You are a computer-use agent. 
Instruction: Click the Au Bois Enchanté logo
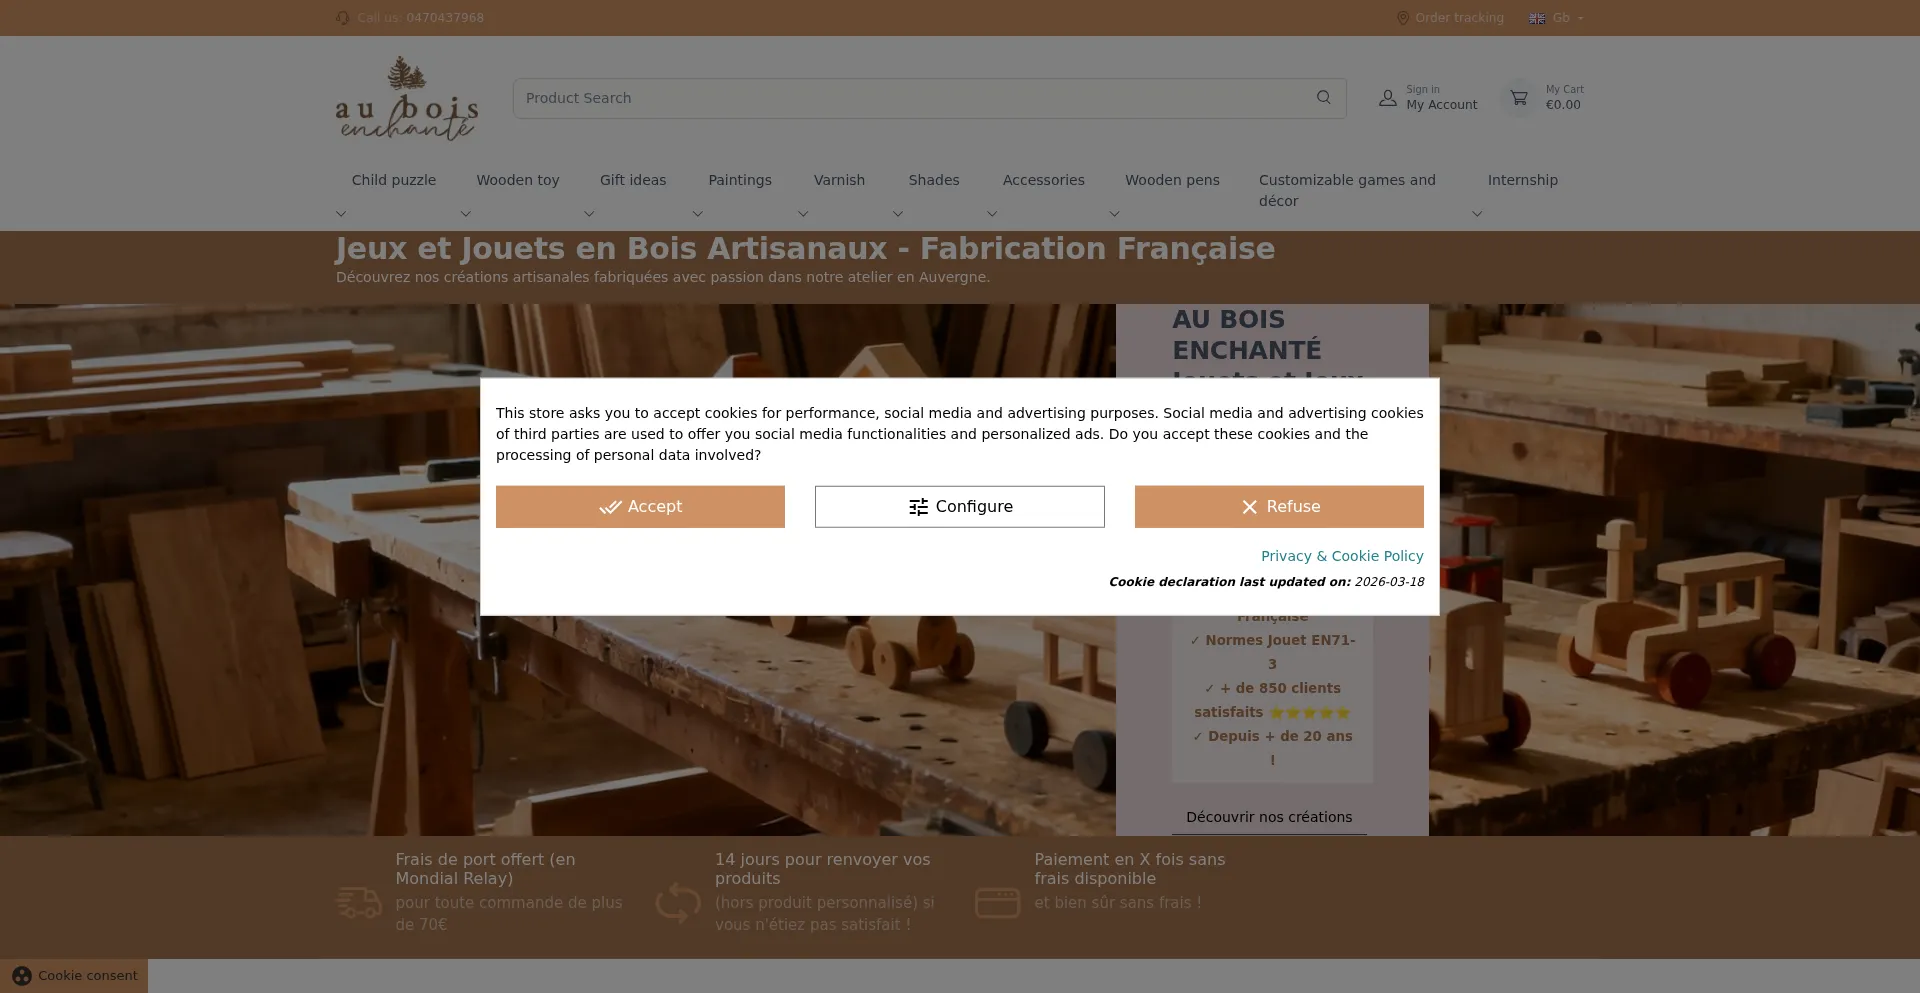[x=407, y=98]
